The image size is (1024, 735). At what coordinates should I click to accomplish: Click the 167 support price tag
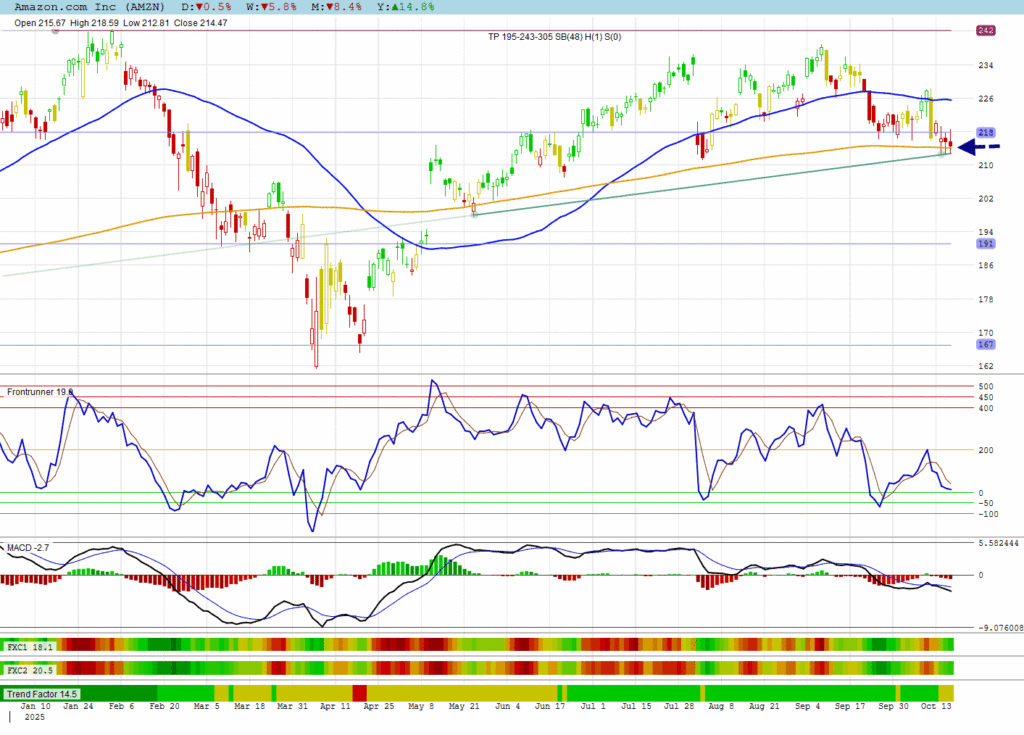click(985, 344)
